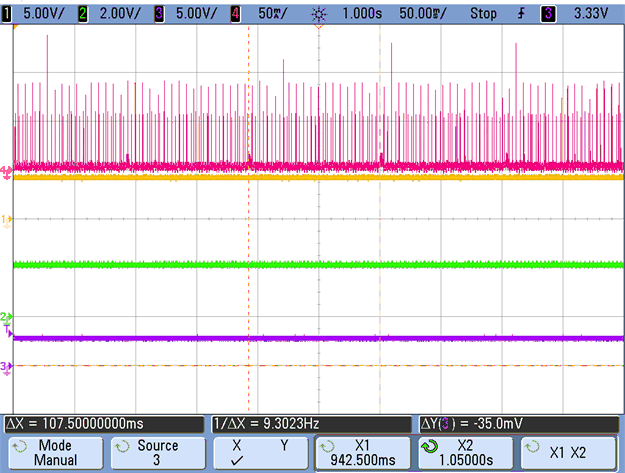Click the trigger level T marker
The width and height of the screenshot is (625, 473).
click(8, 331)
